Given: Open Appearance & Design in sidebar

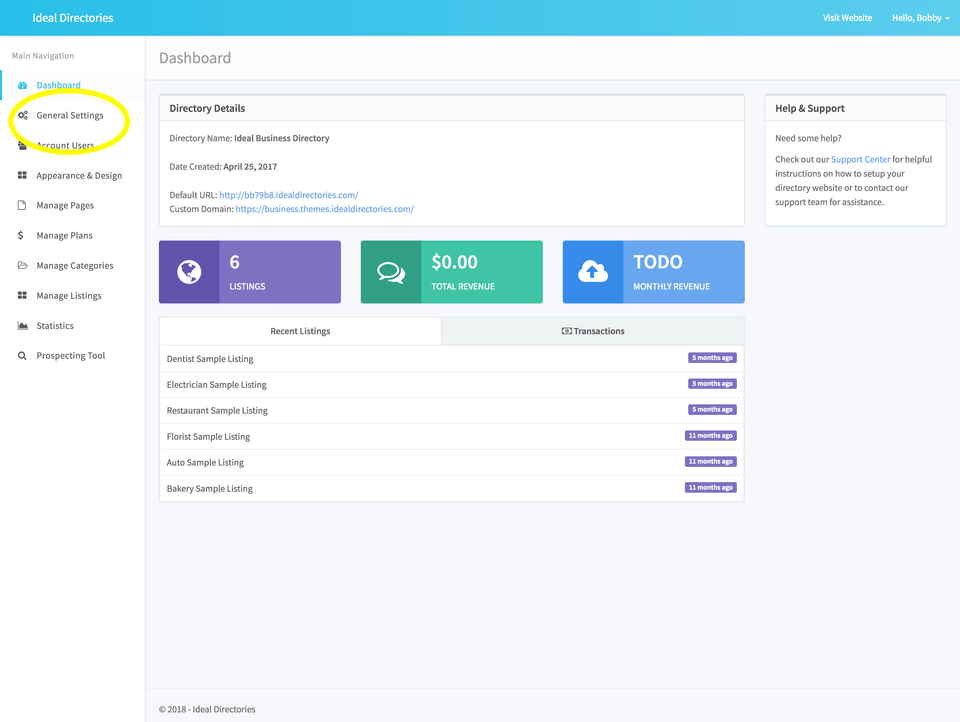Looking at the screenshot, I should (x=79, y=176).
